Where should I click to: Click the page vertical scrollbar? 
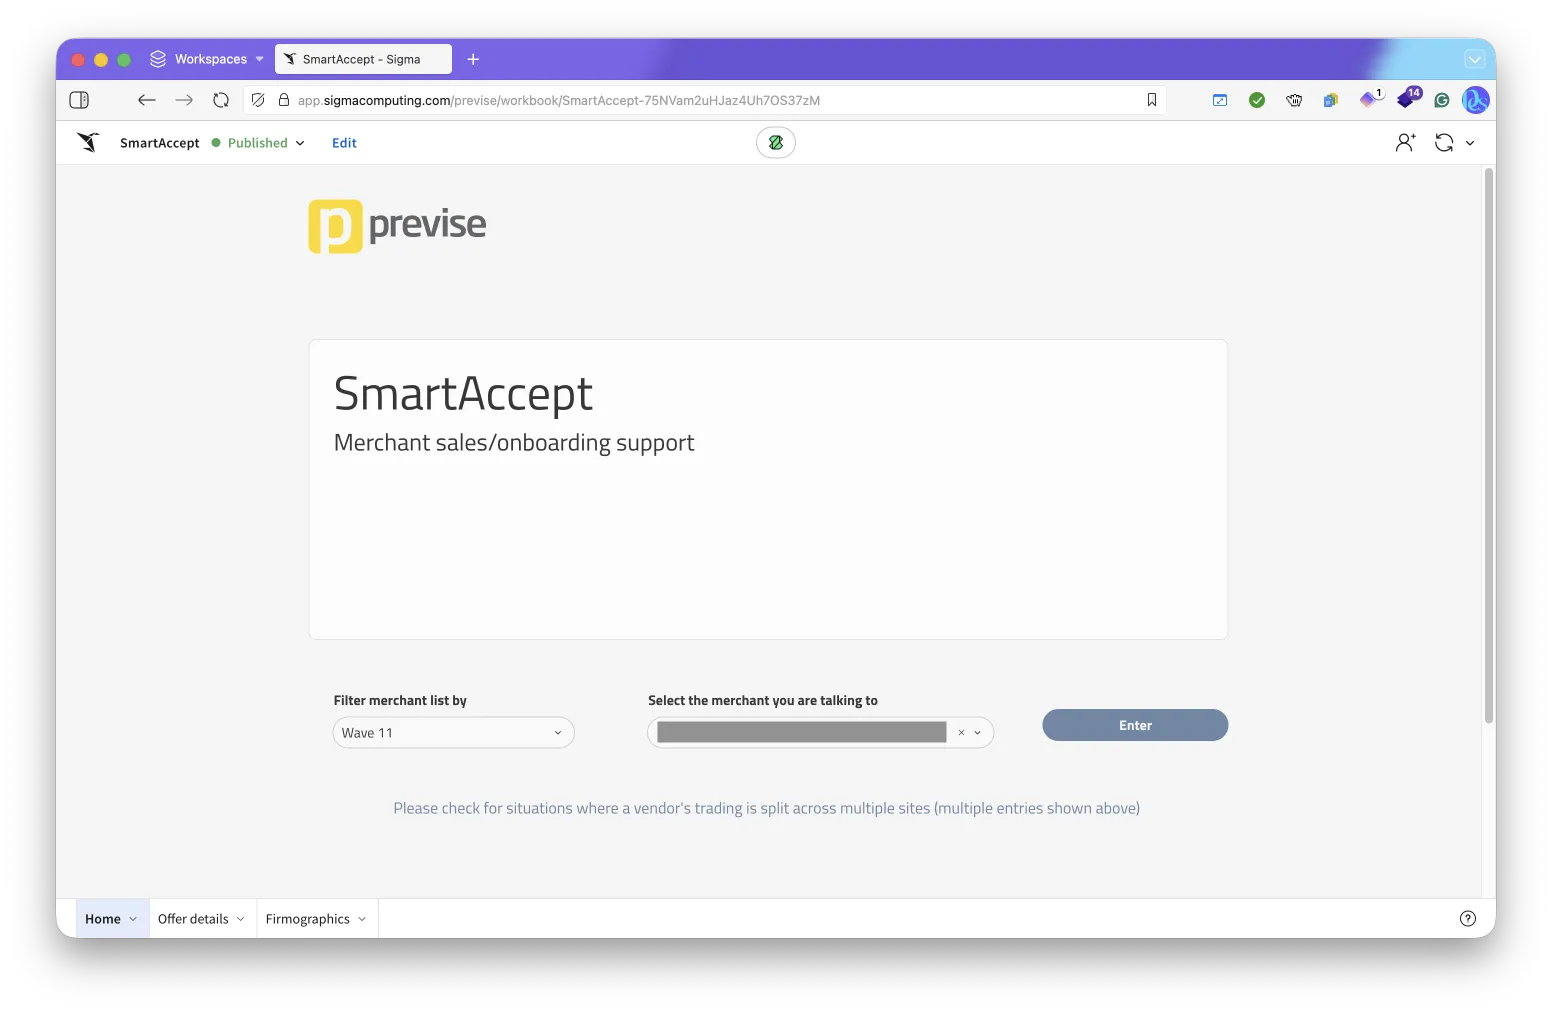tap(1488, 445)
